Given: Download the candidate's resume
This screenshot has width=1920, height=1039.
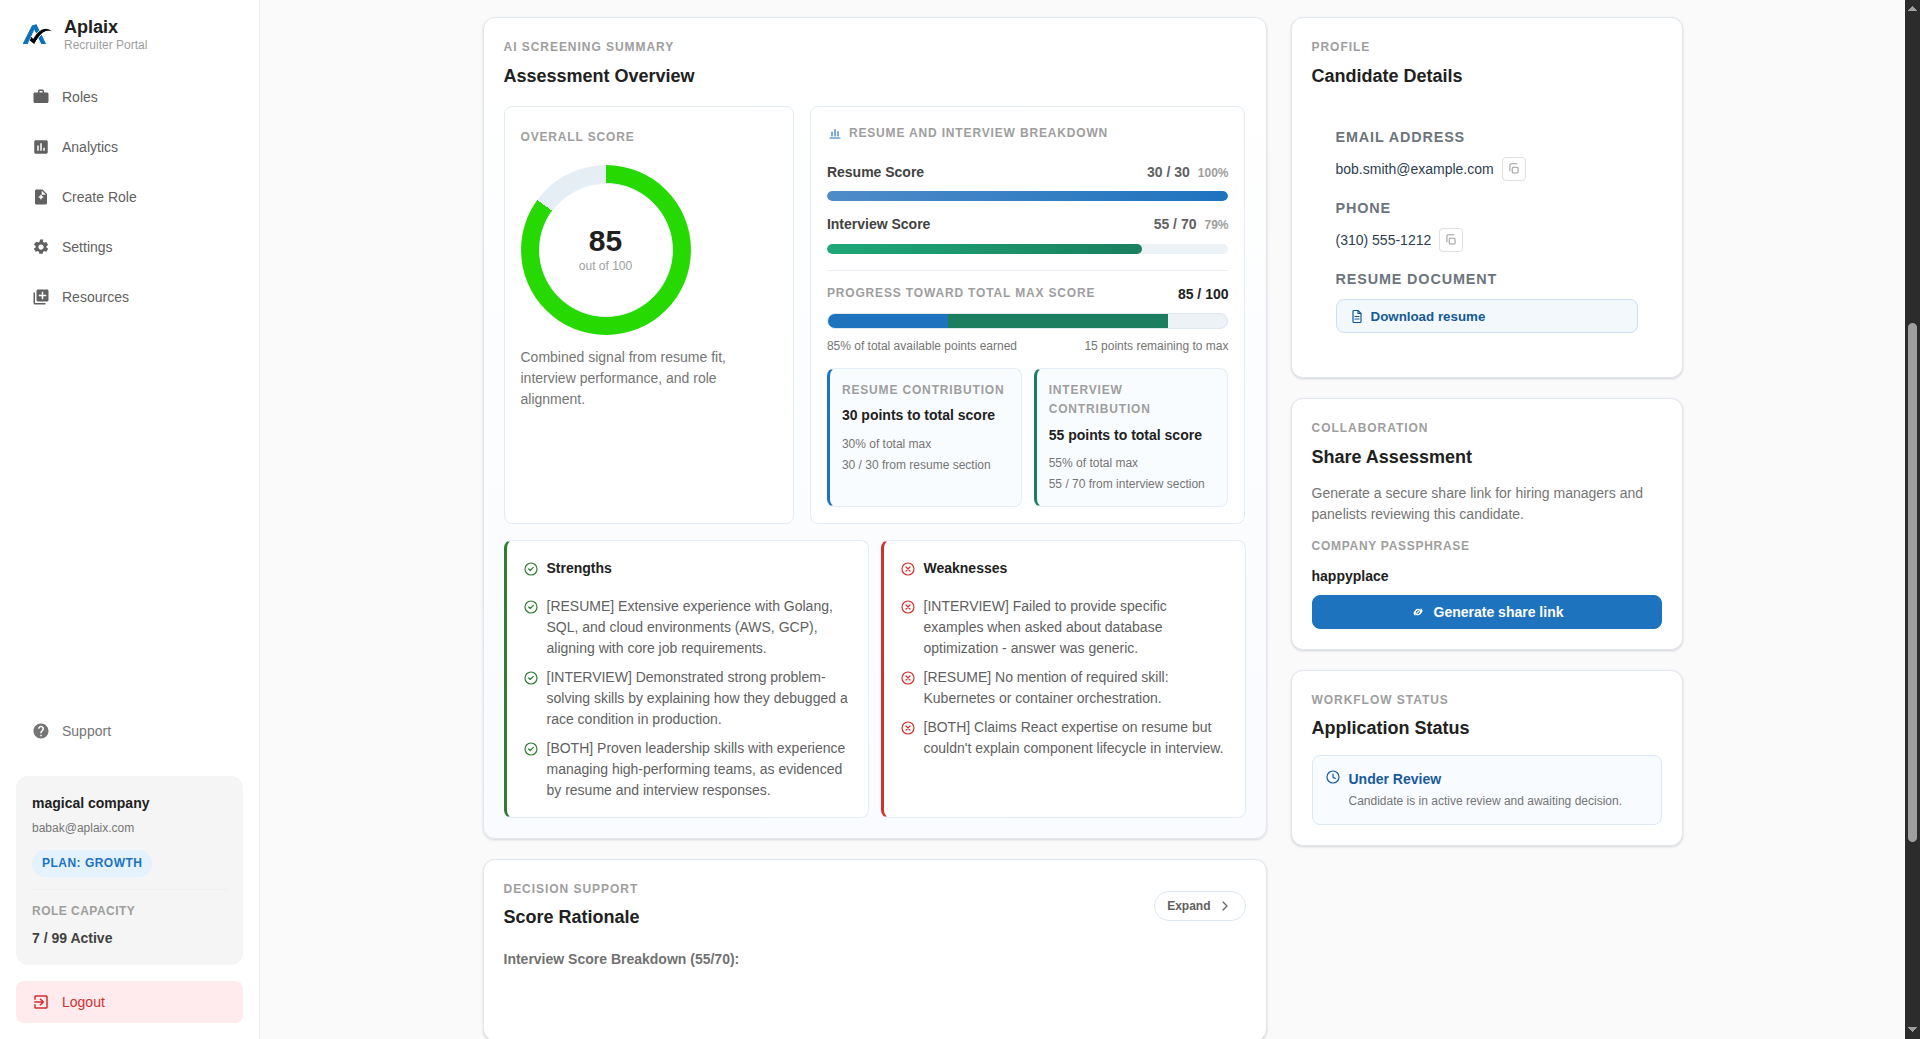Looking at the screenshot, I should 1486,316.
